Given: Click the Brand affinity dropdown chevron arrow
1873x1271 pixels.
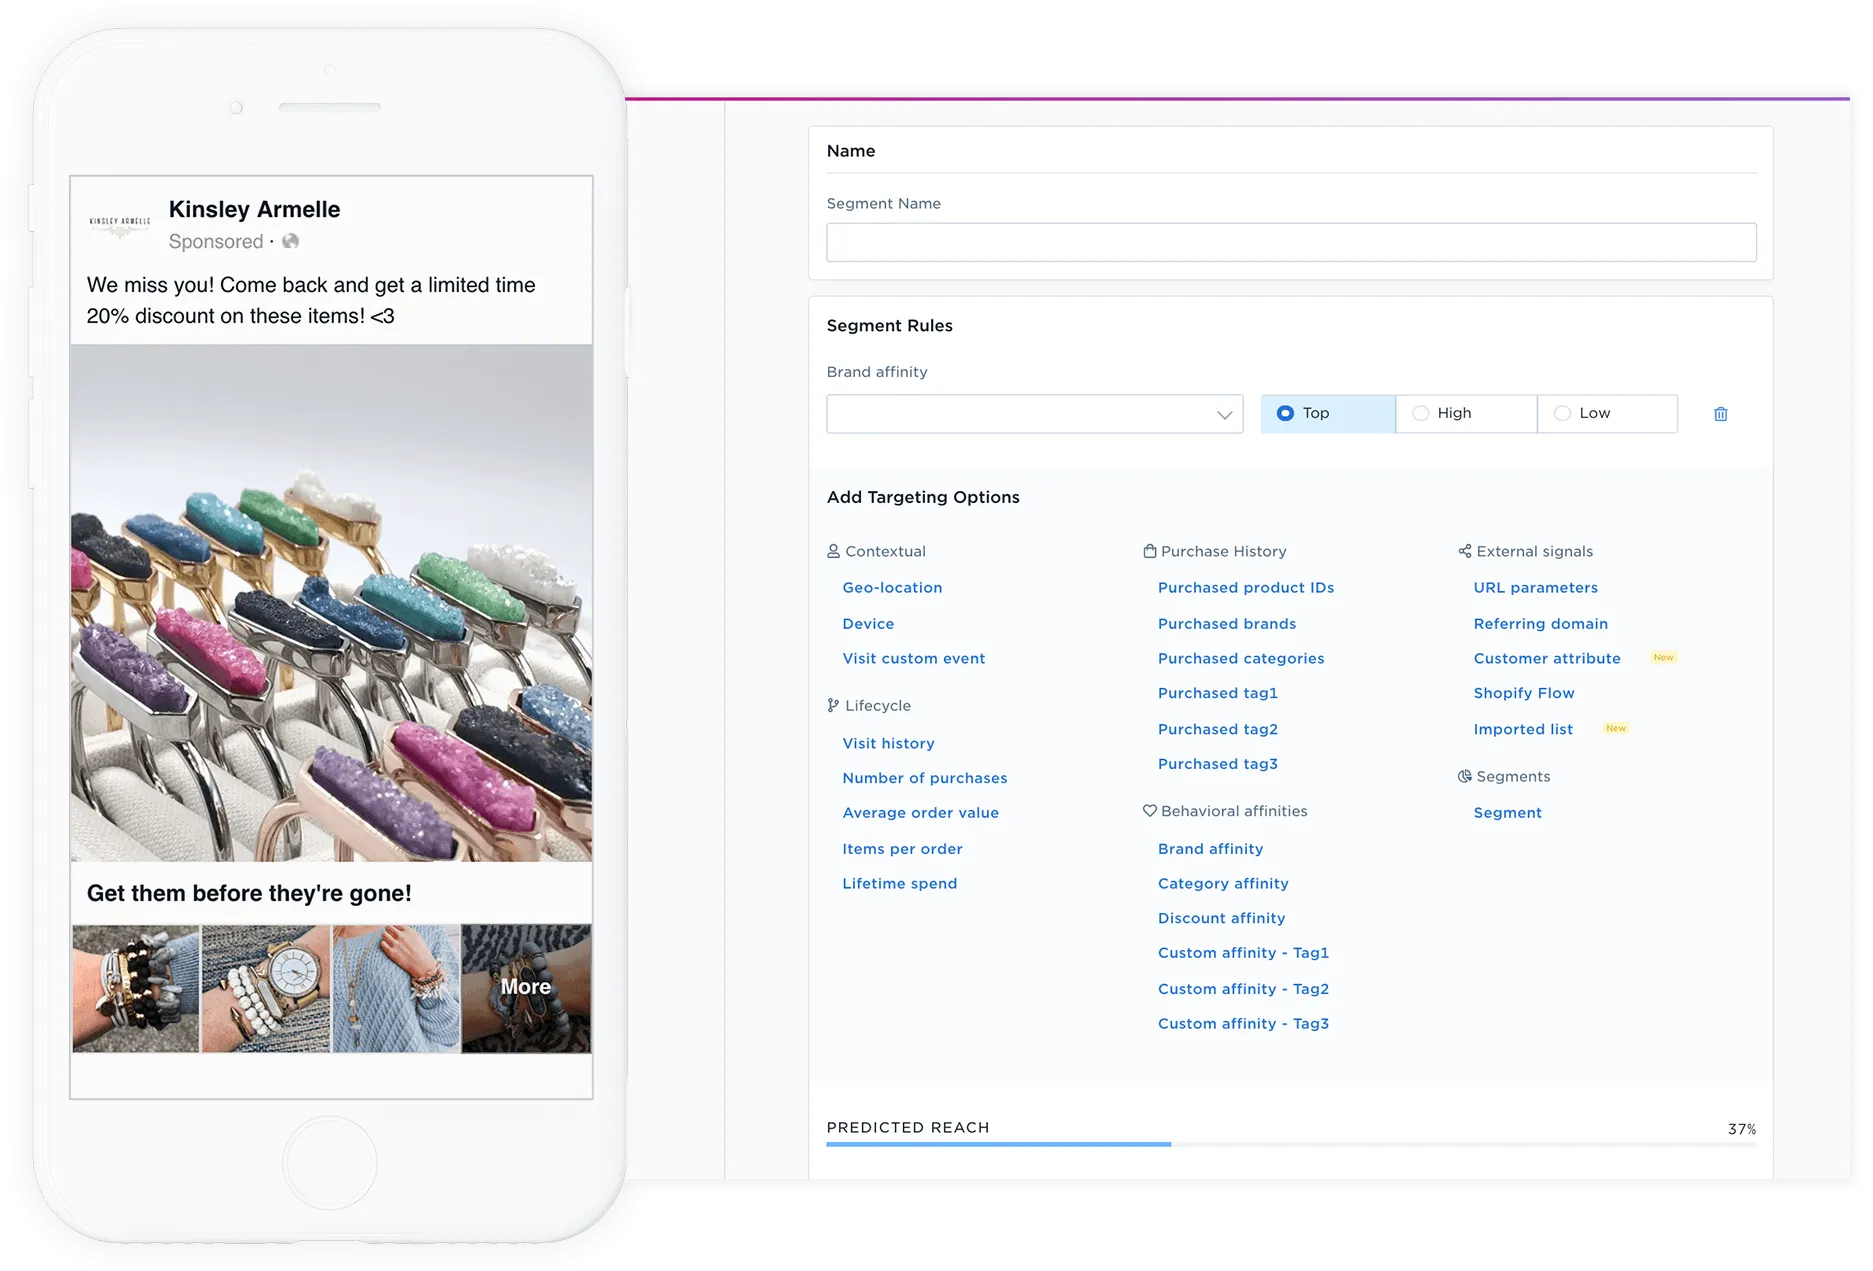Looking at the screenshot, I should pyautogui.click(x=1224, y=415).
